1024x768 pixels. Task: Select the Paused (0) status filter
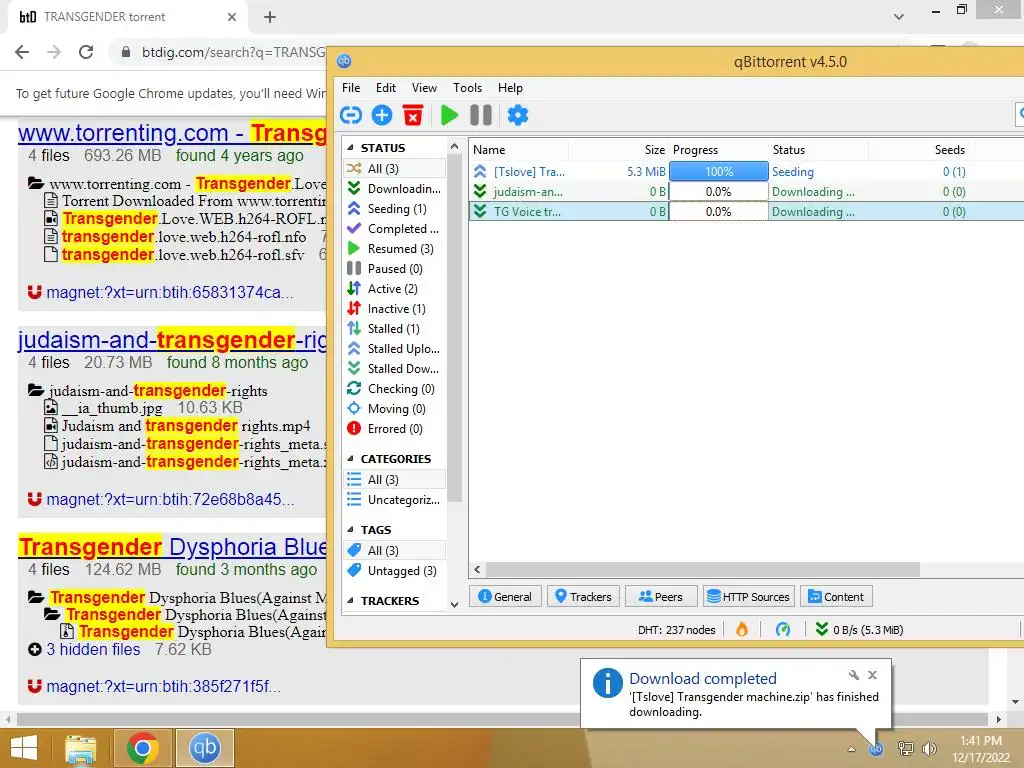tap(394, 268)
